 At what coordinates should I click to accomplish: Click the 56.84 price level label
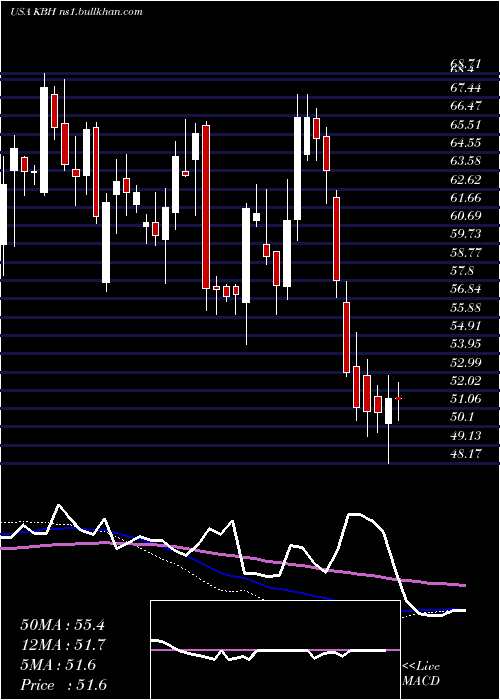click(465, 289)
